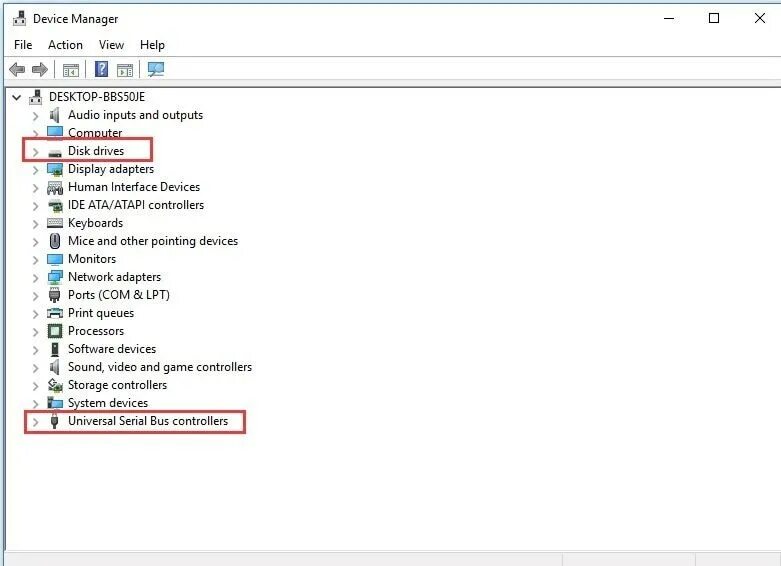The height and width of the screenshot is (566, 781).
Task: Select the Keyboards label
Action: pyautogui.click(x=96, y=223)
